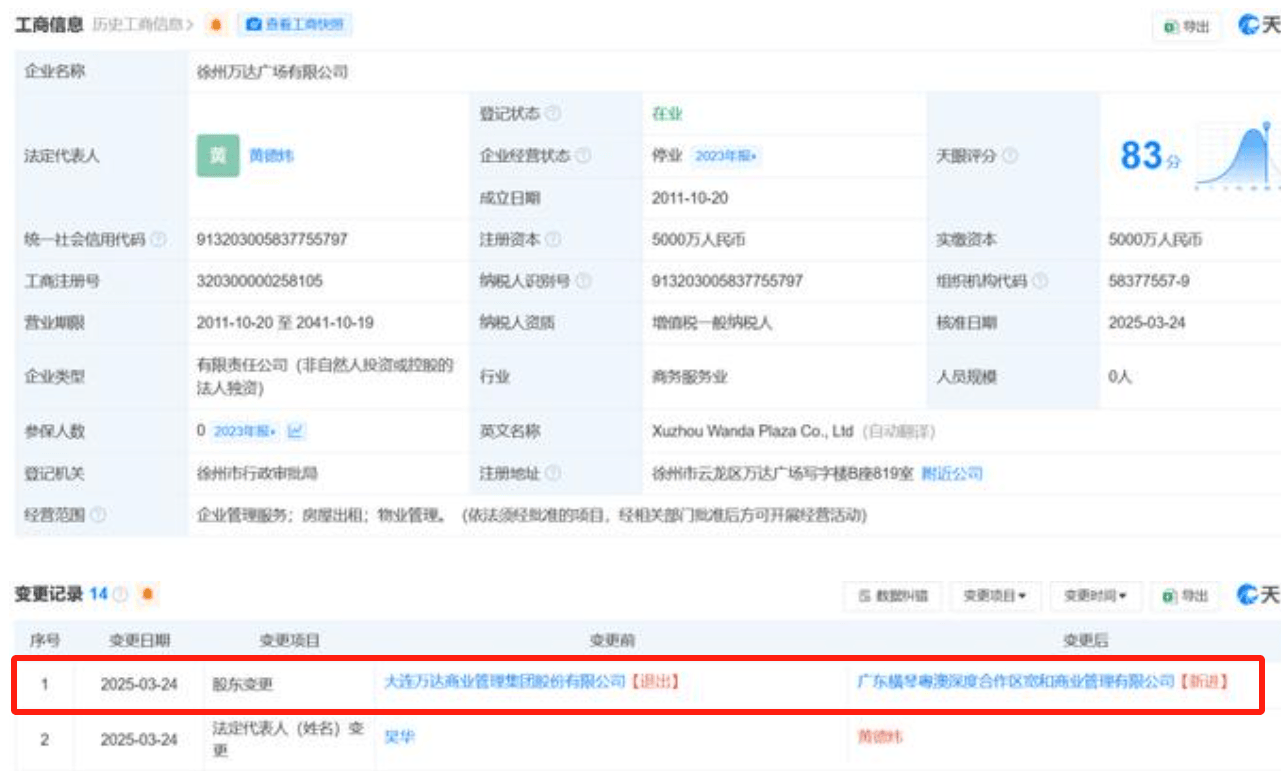Click the help icon next to 统一社会信用代码
Viewport: 1281px width, 771px height.
click(x=159, y=240)
